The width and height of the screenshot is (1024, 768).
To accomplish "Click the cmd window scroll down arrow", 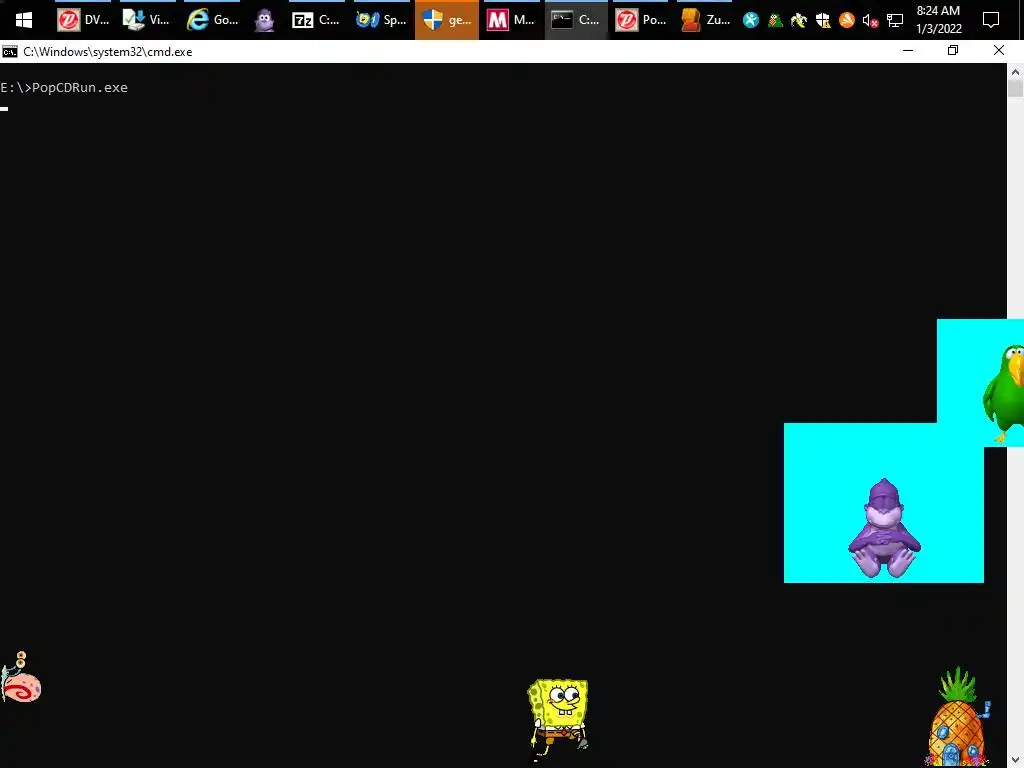I will [1016, 760].
